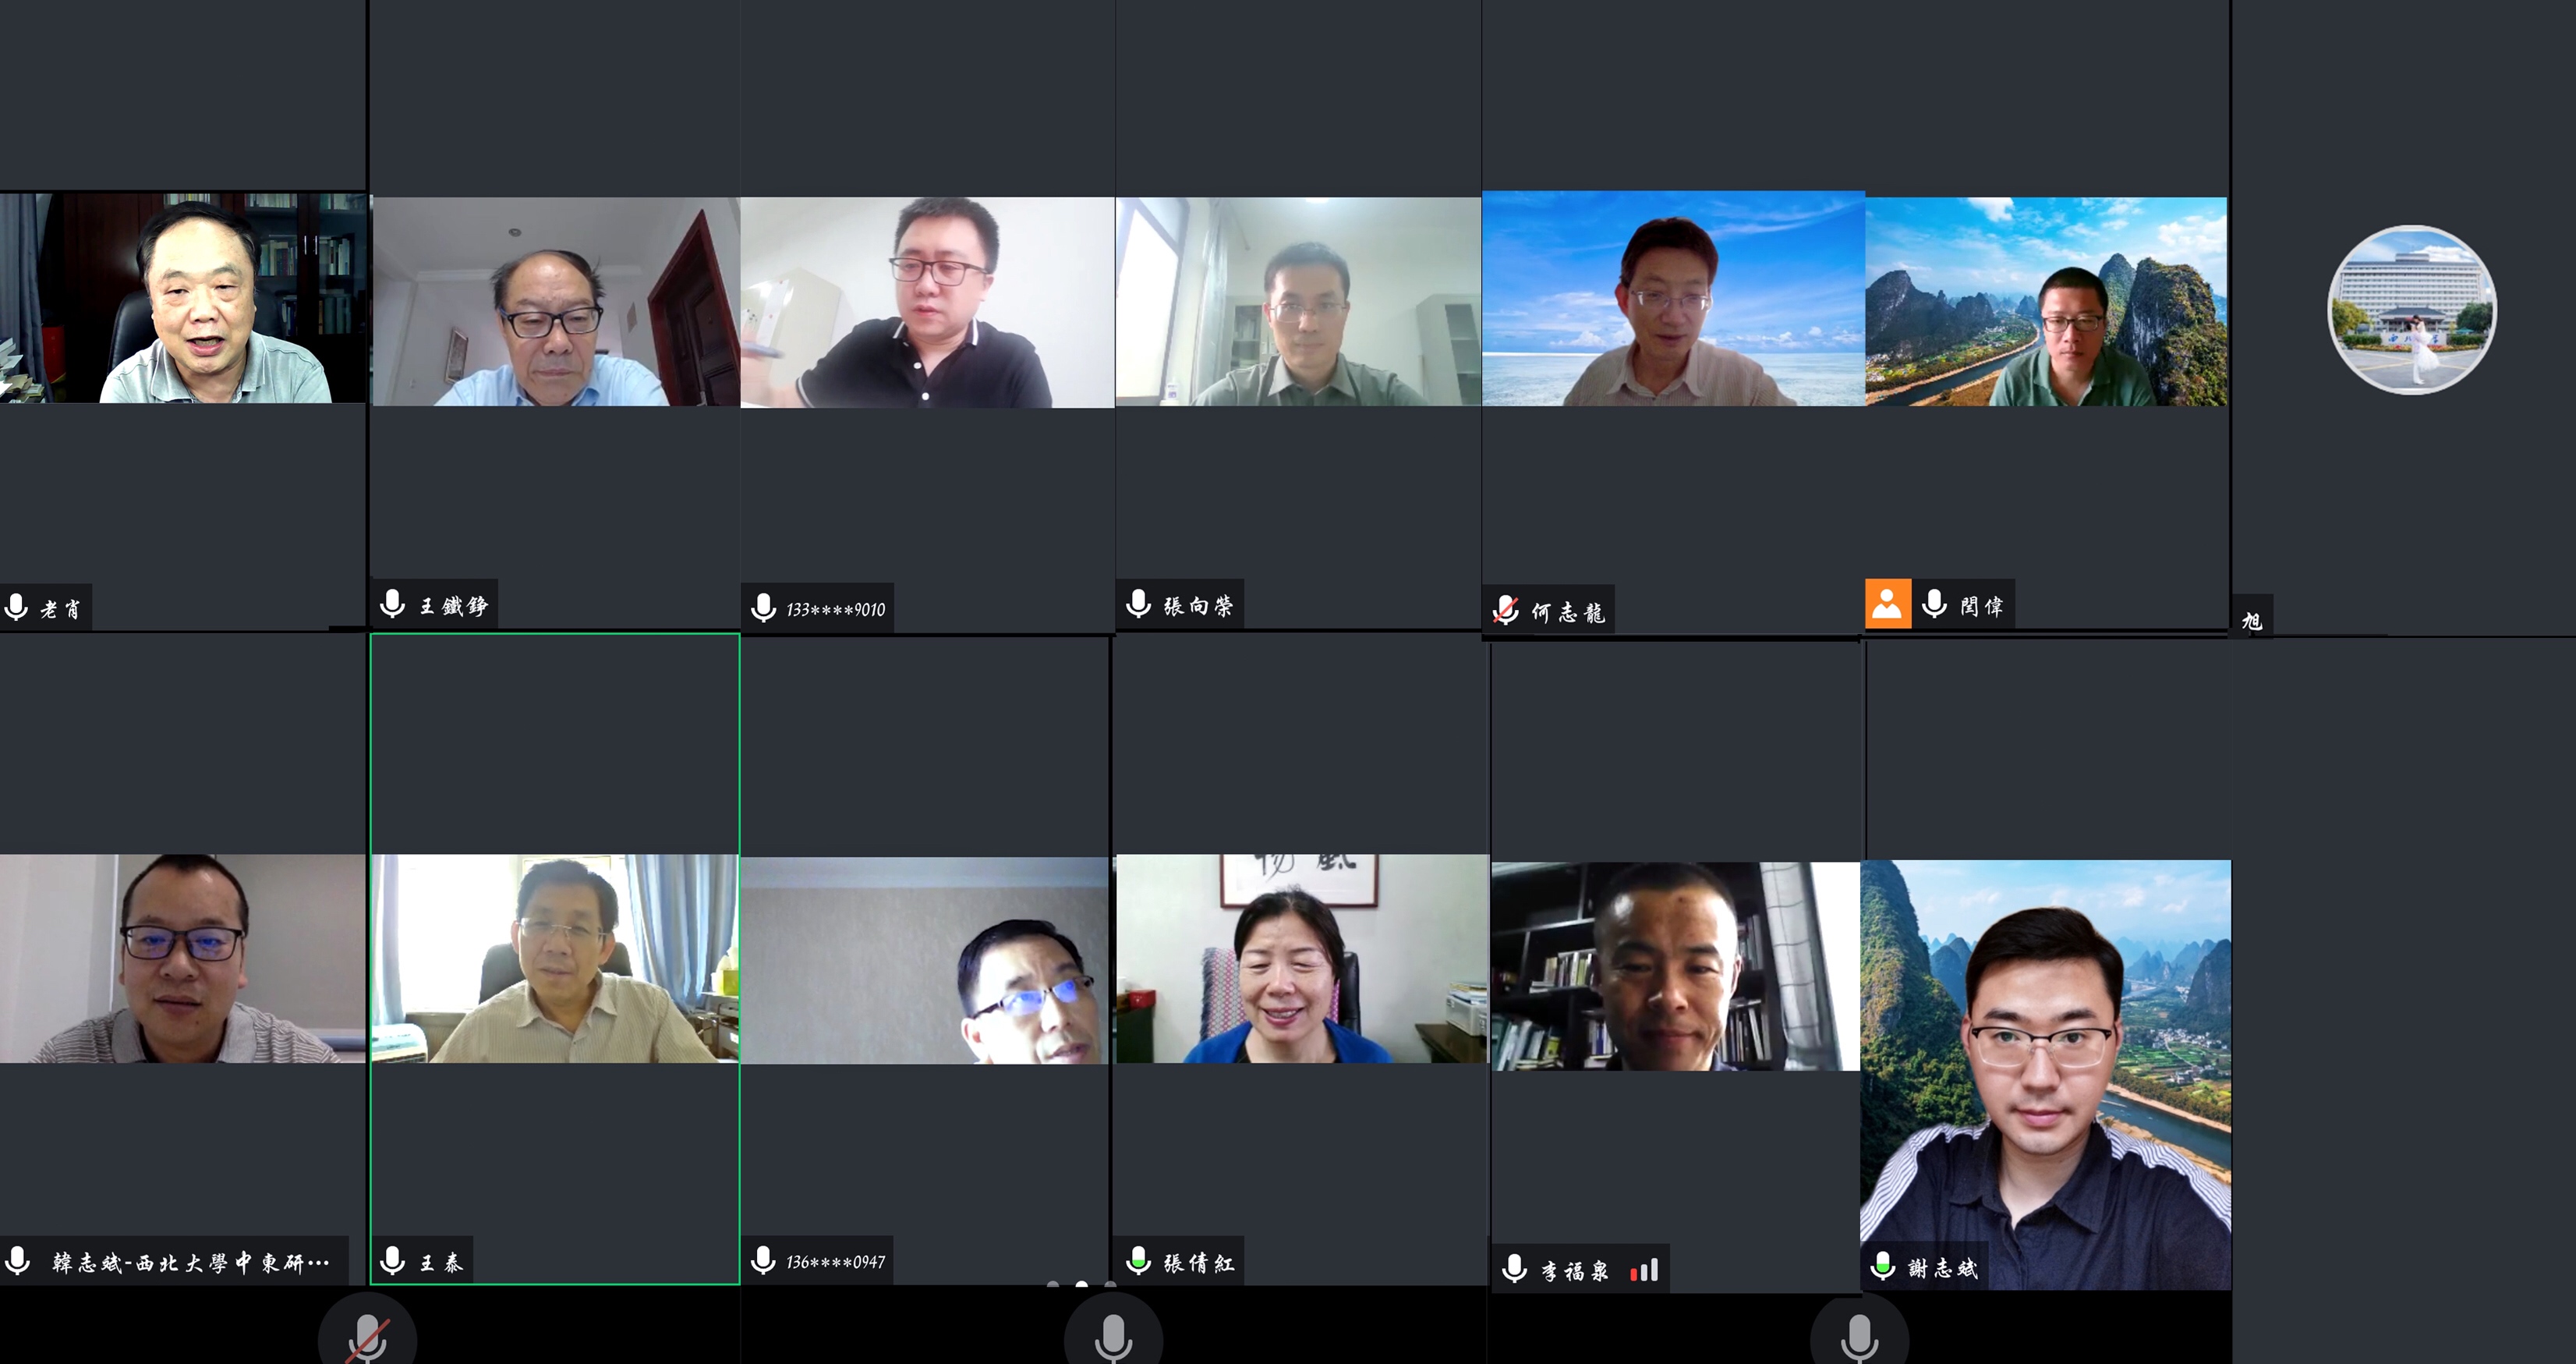
Task: Click the highlighted middle page indicator dot
Action: pyautogui.click(x=1081, y=1284)
